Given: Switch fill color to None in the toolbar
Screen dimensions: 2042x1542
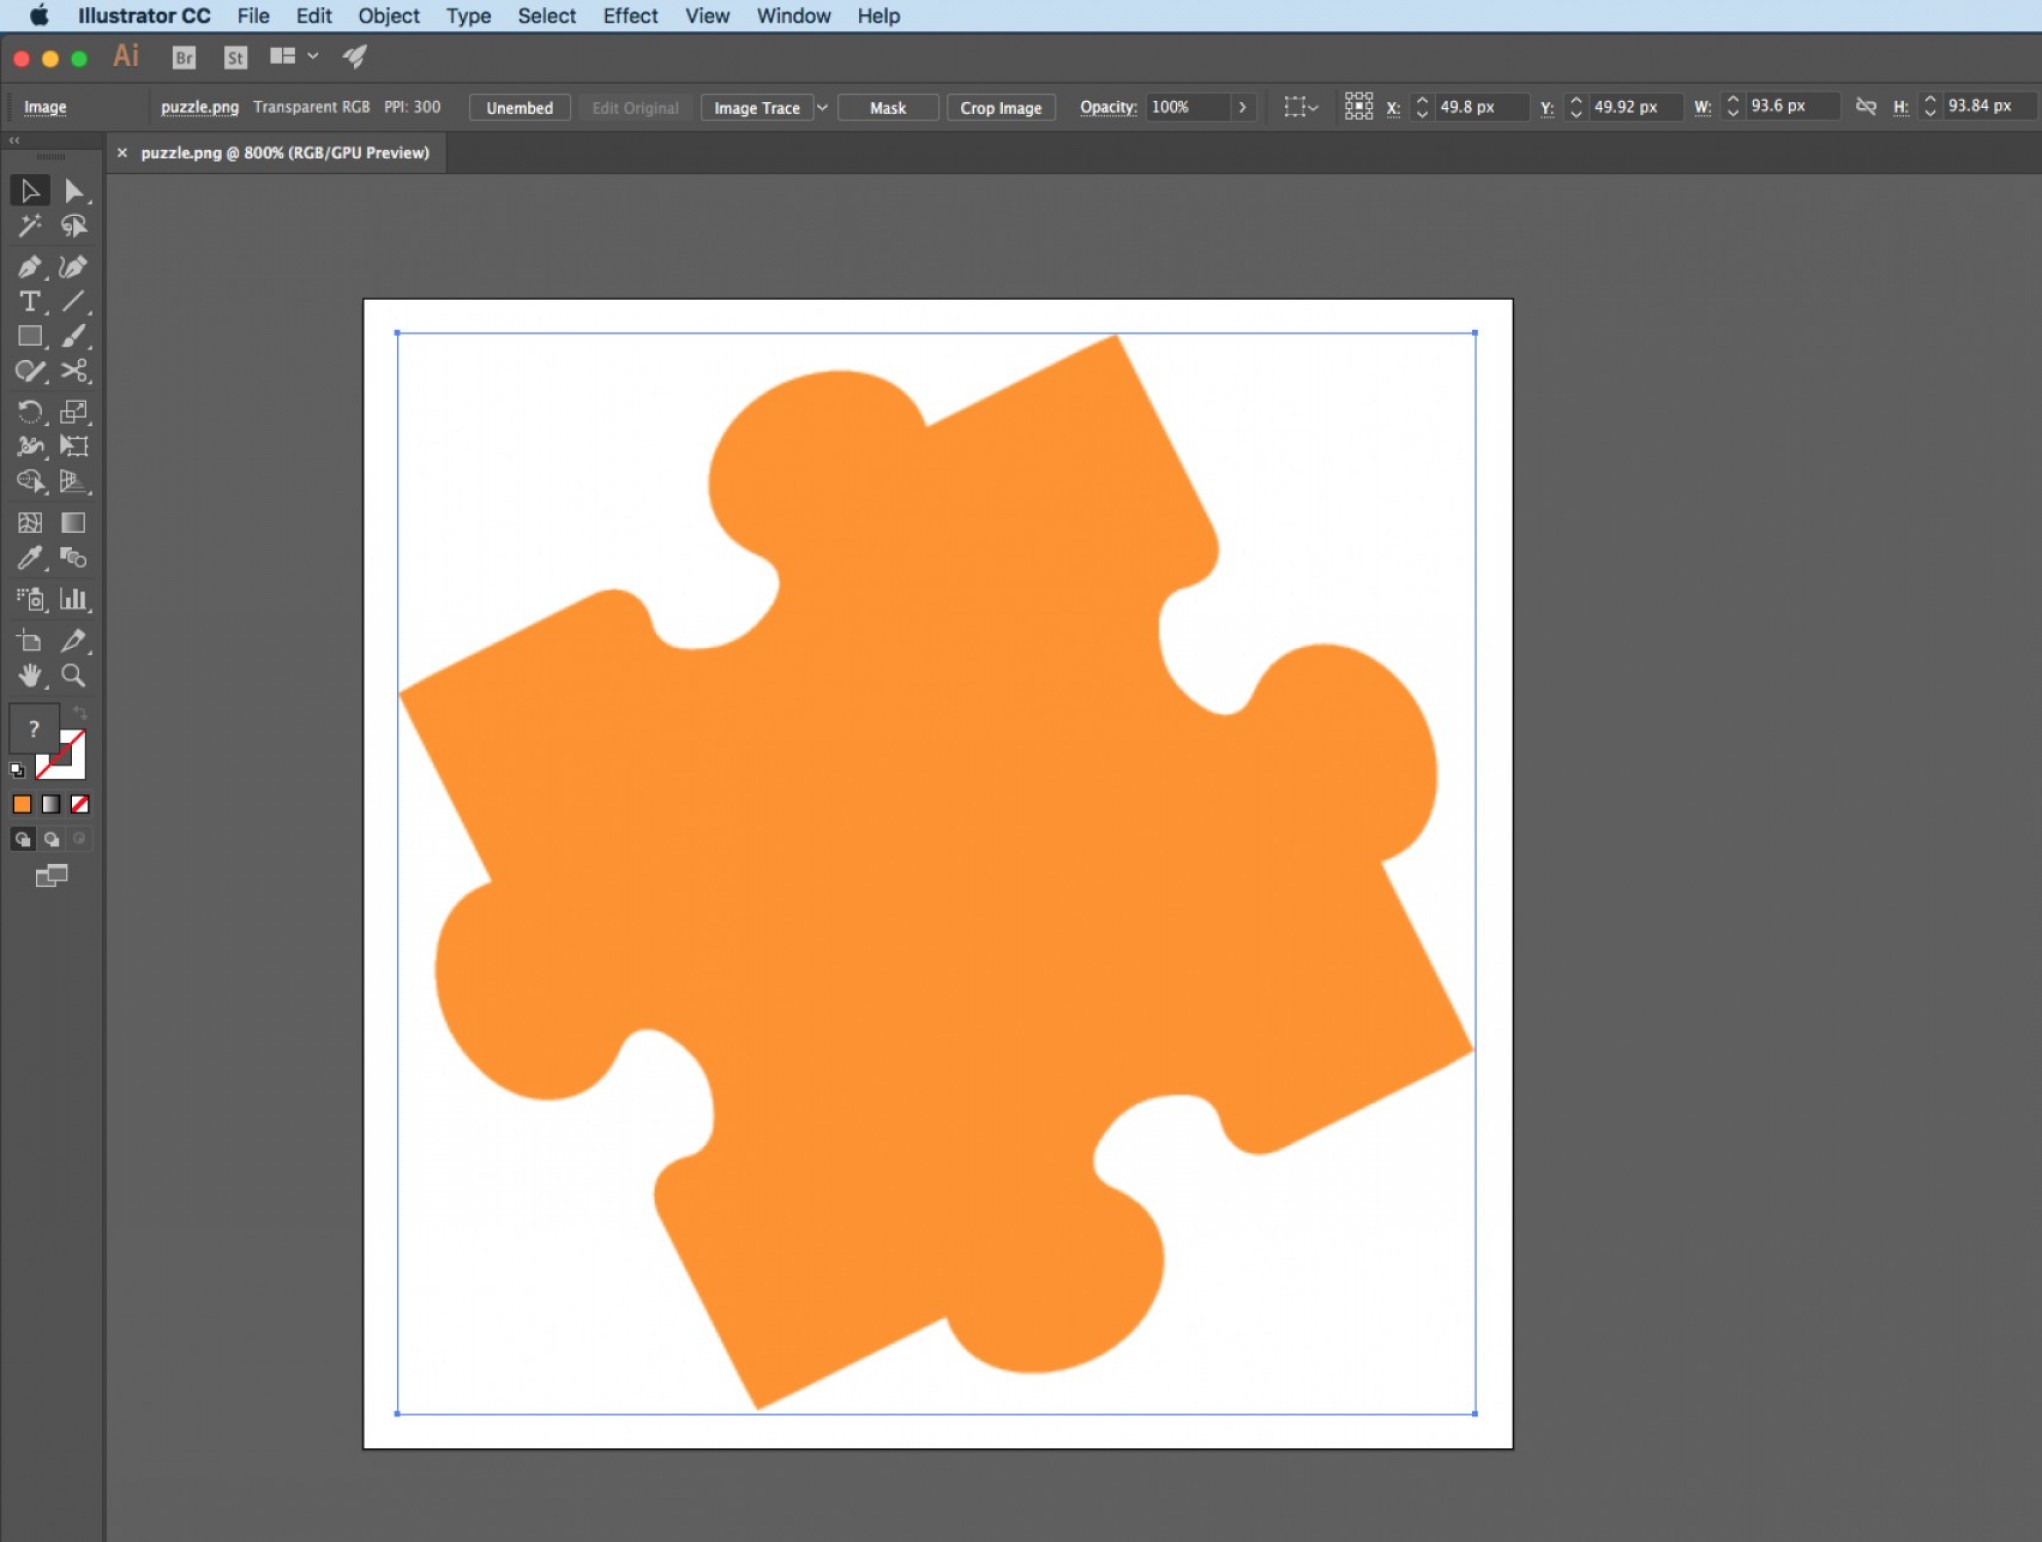Looking at the screenshot, I should (80, 803).
